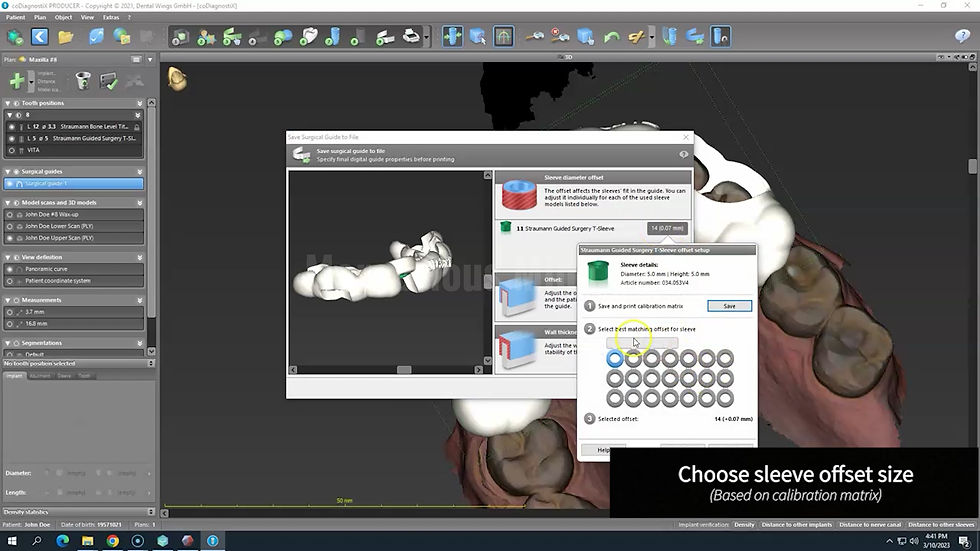Screen dimensions: 980x551
Task: Toggle visibility of implant L 12 ø 3.3
Action: (x=11, y=127)
